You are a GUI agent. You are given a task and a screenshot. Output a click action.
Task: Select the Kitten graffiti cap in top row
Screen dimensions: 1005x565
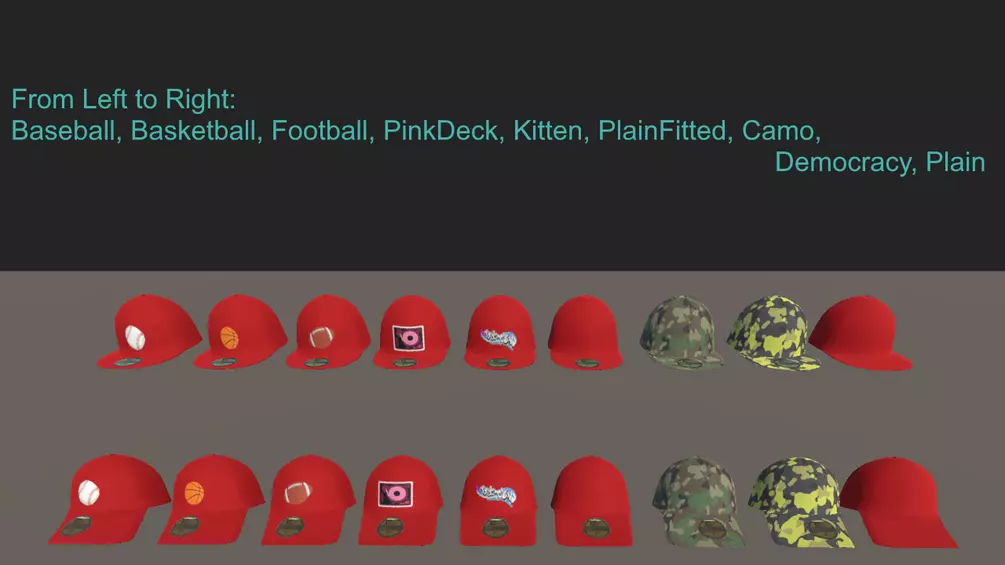pos(499,332)
